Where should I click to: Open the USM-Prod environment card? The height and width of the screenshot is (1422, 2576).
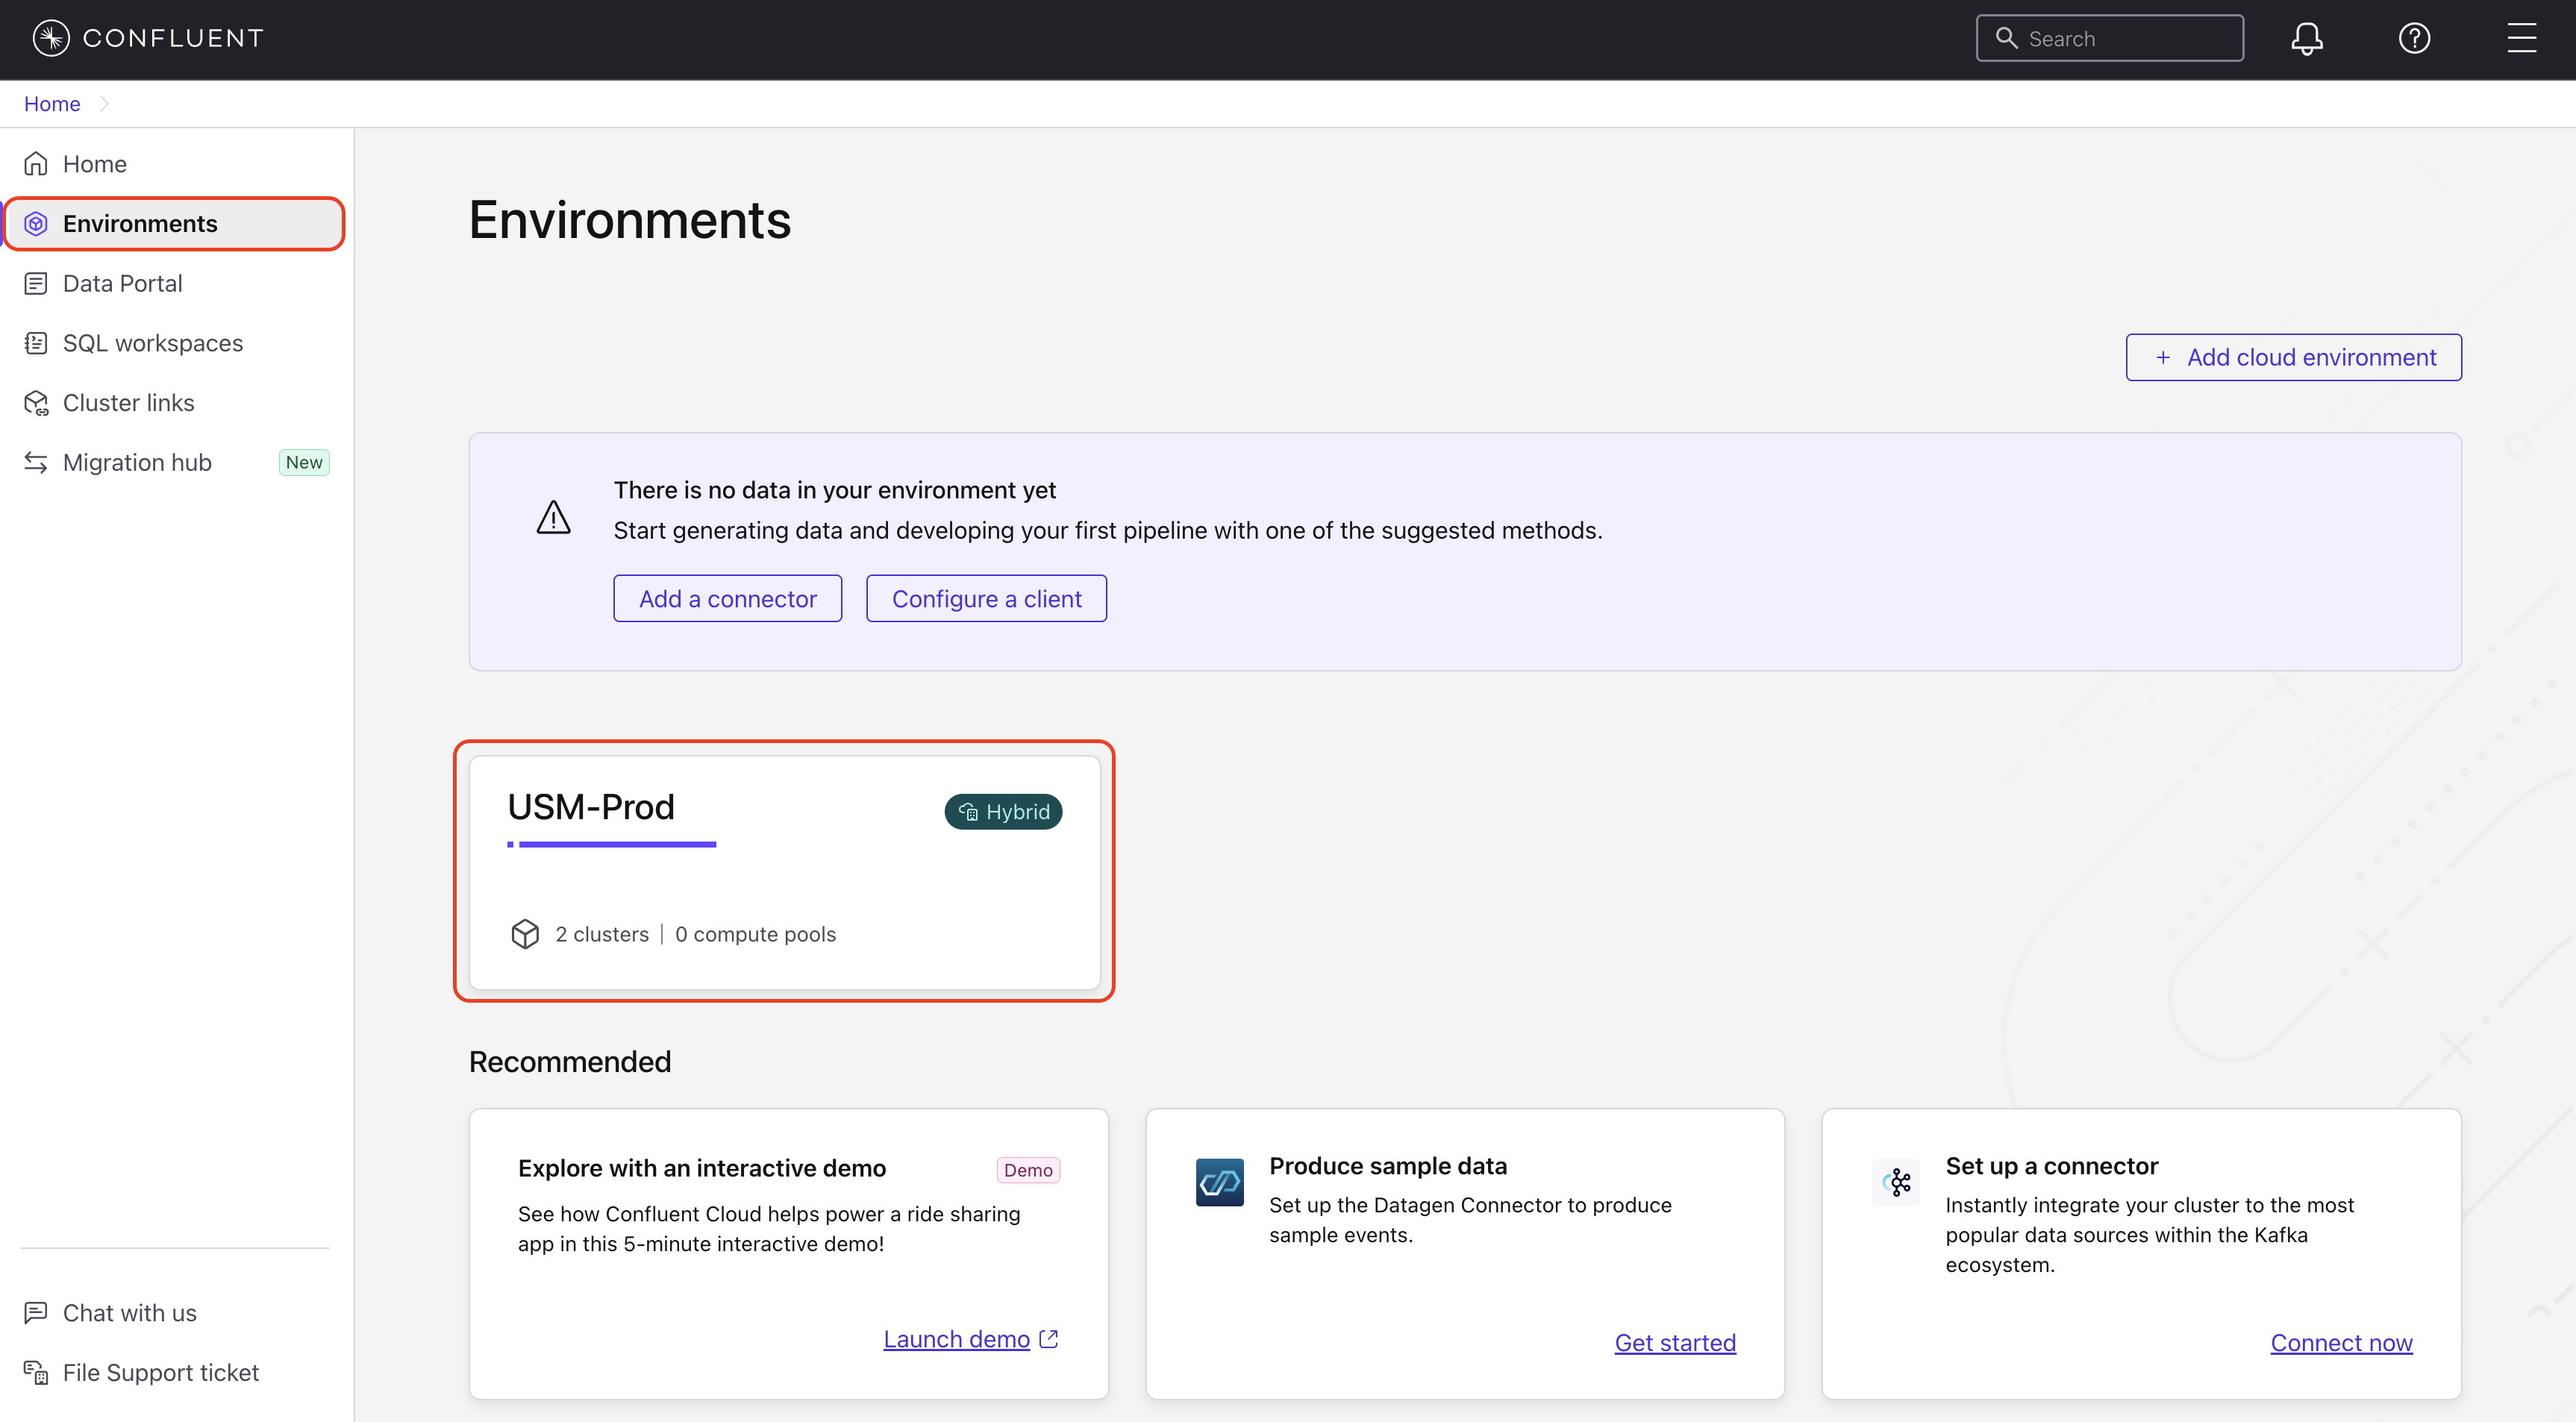click(x=784, y=871)
